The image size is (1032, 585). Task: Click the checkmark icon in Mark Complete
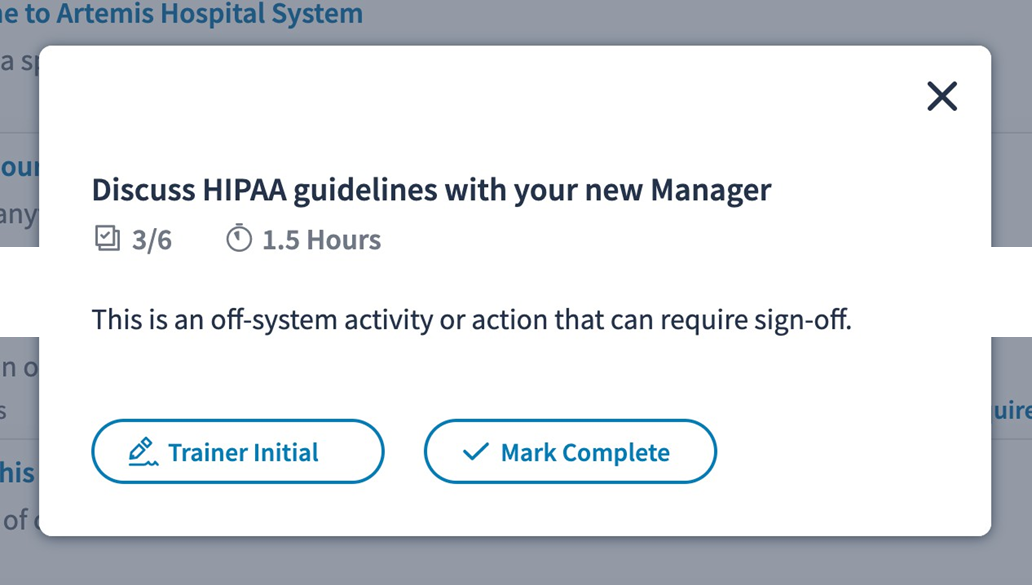pos(476,452)
